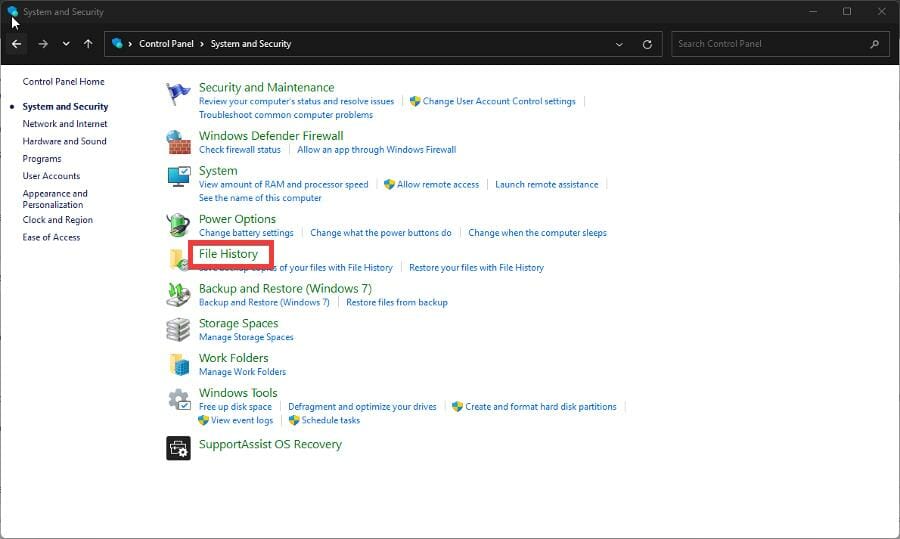The image size is (900, 539).
Task: Click the Power Options battery icon
Action: pos(178,225)
